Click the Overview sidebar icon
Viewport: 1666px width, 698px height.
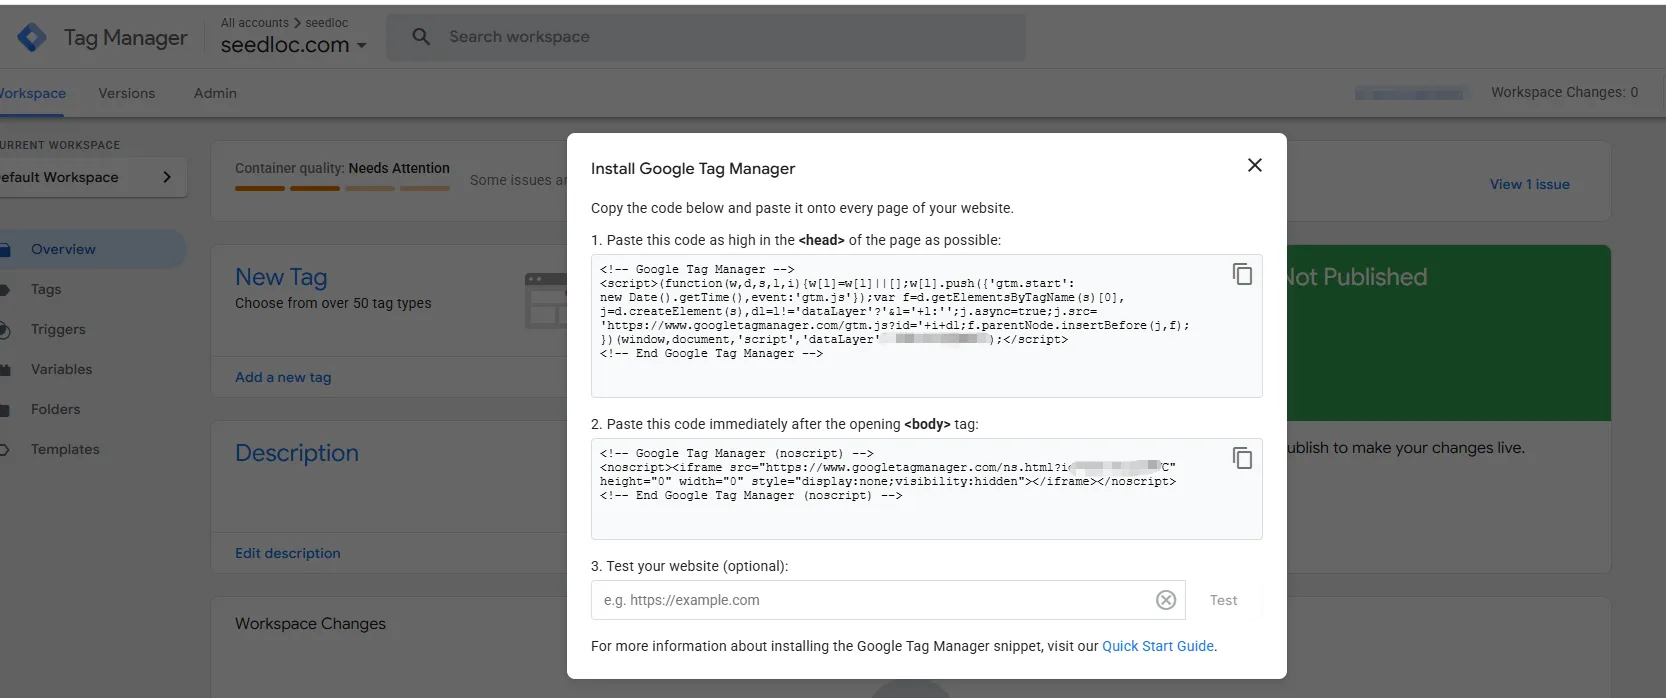click(x=4, y=250)
